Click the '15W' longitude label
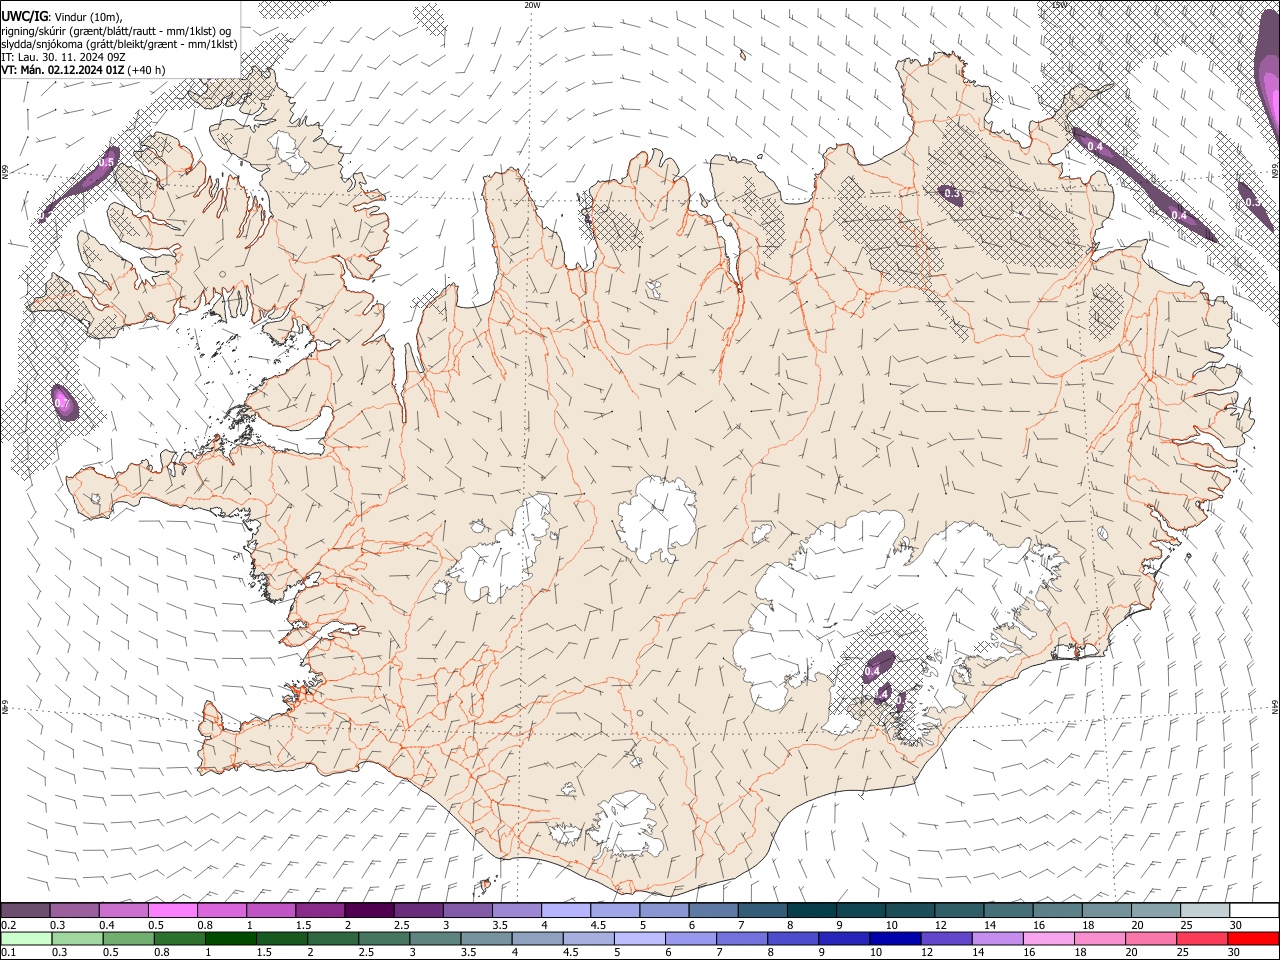Screen dimensions: 1280x960 click(x=1059, y=5)
